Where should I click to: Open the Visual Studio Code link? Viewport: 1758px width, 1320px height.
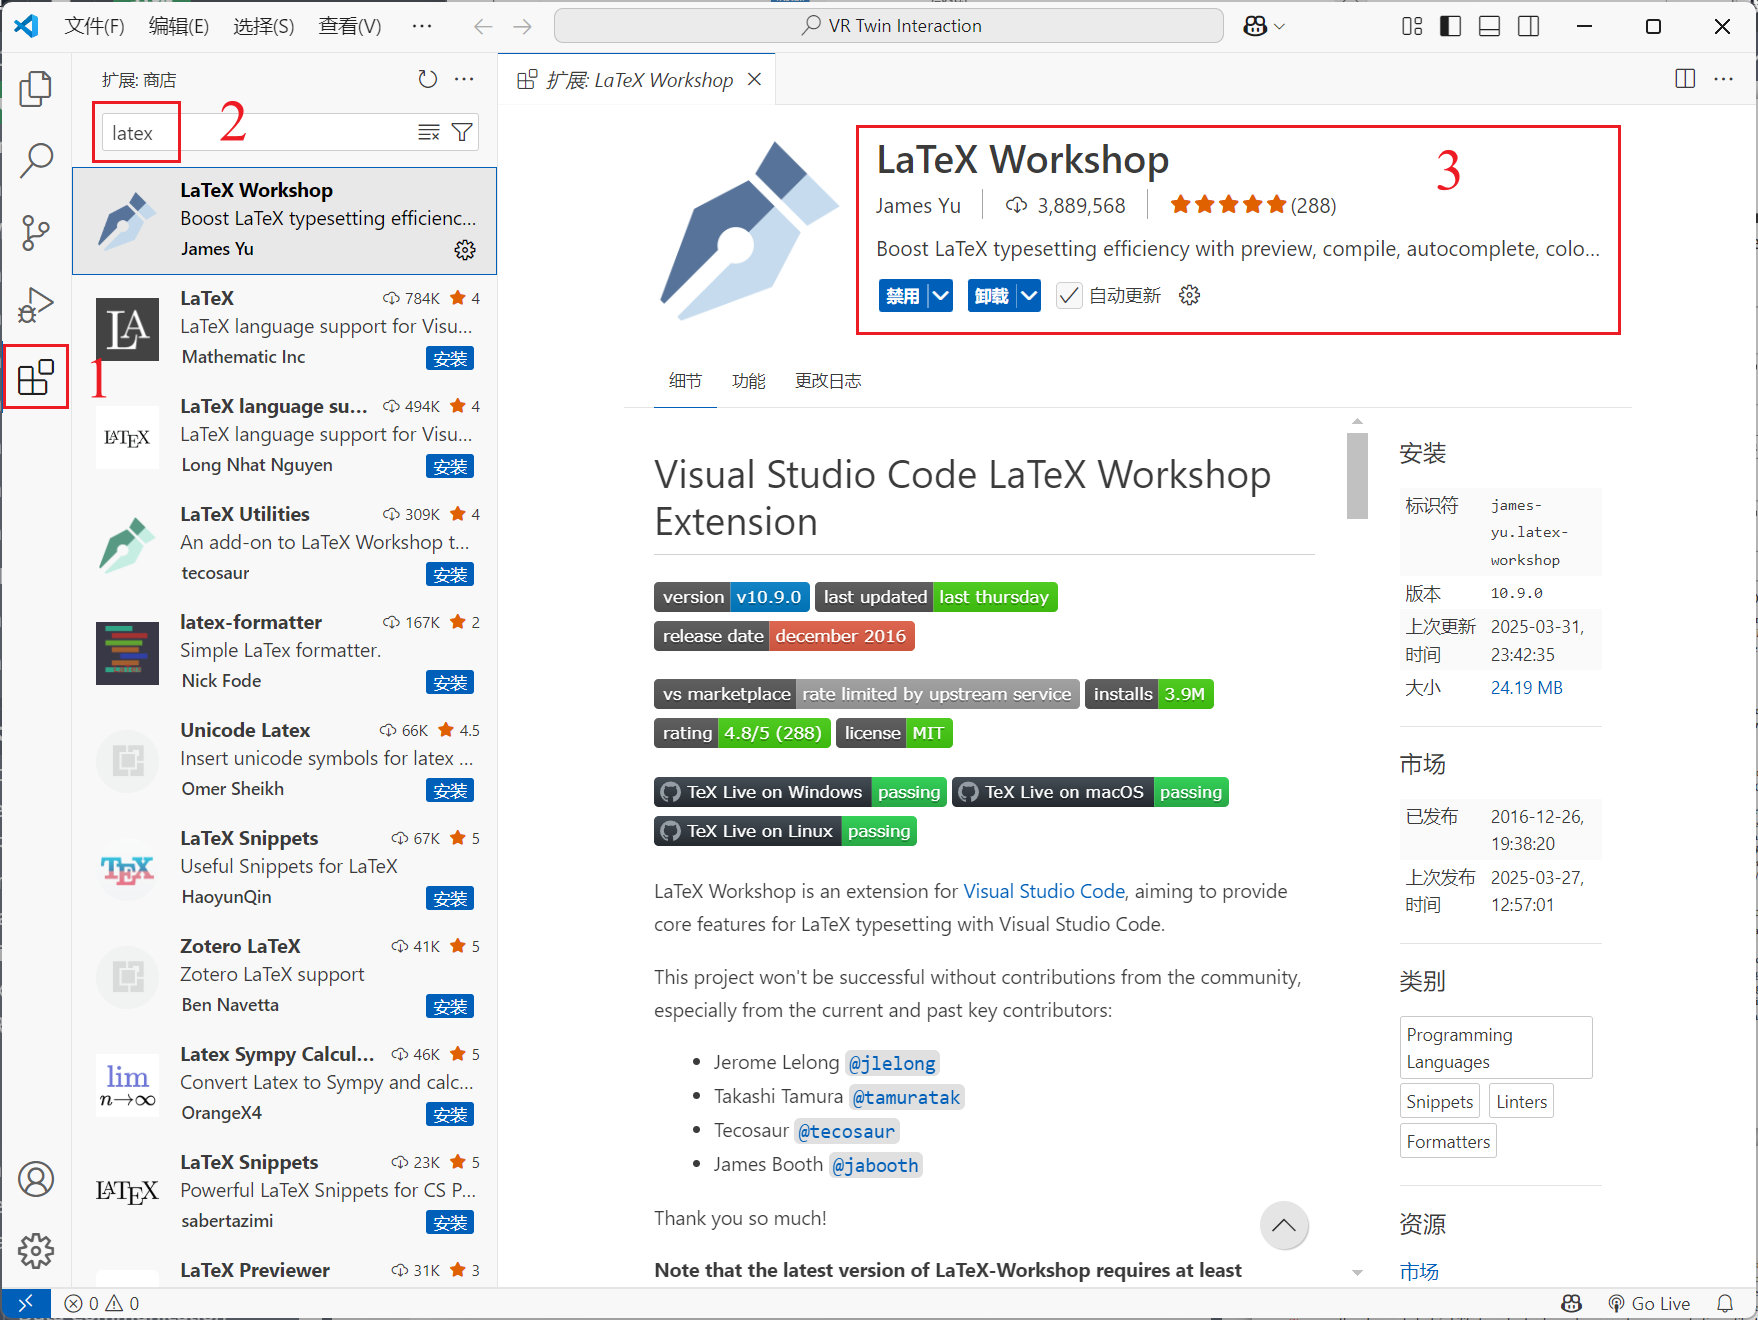point(1044,891)
